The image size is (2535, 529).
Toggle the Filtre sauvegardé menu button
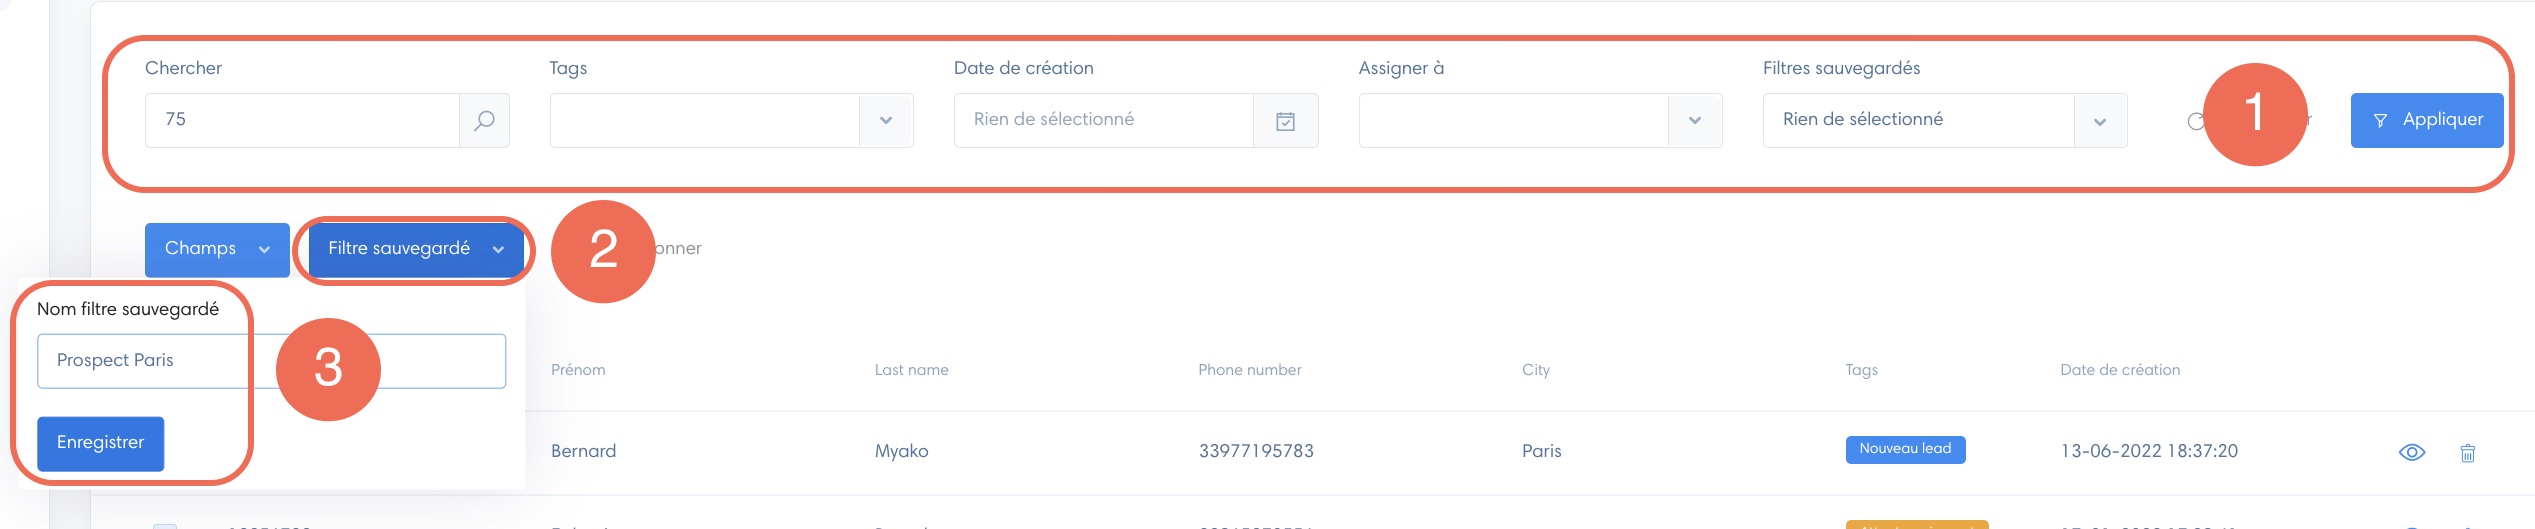(x=416, y=249)
